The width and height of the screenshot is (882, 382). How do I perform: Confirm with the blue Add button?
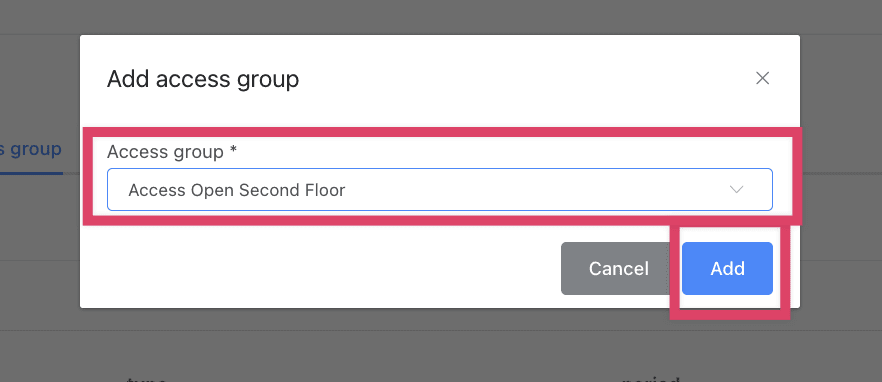tap(727, 268)
